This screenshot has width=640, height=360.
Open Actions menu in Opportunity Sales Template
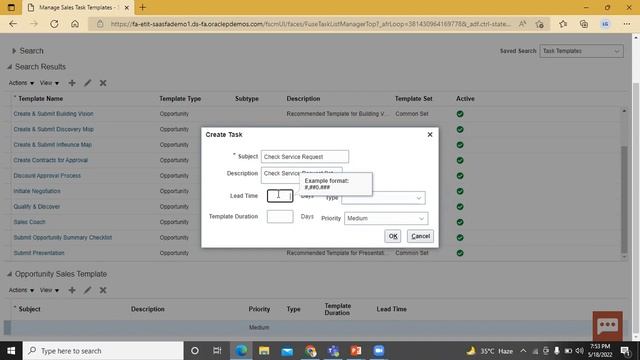21,290
